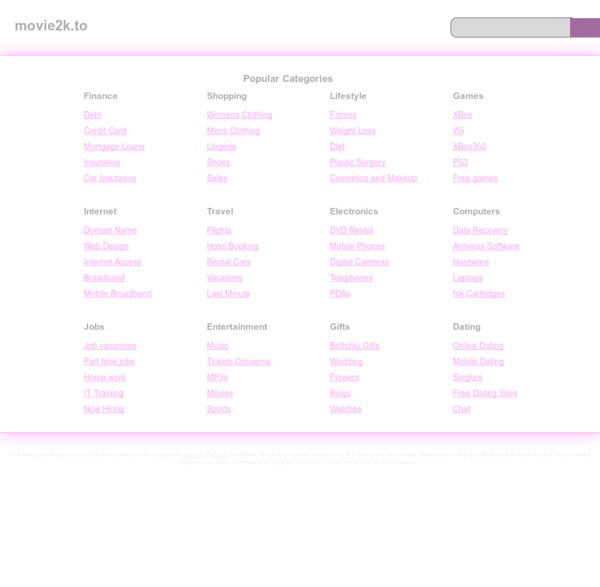Open the Antivirus Software link
This screenshot has height=587, width=600.
point(486,246)
